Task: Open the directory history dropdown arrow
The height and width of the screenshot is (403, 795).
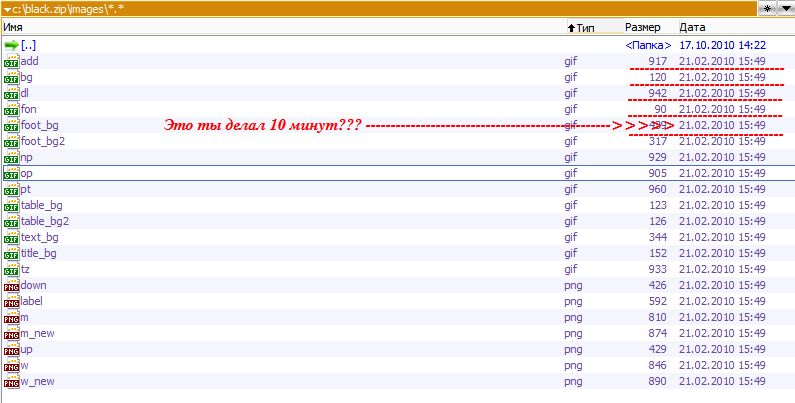Action: point(785,8)
